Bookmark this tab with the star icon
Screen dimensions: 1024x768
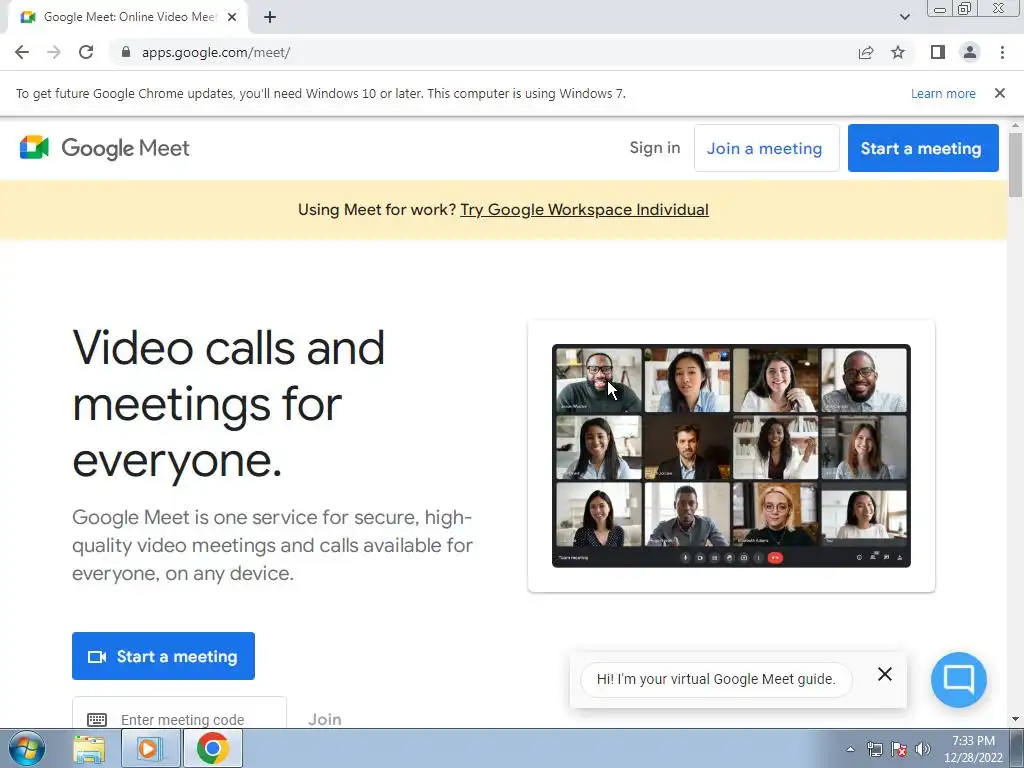pyautogui.click(x=898, y=52)
